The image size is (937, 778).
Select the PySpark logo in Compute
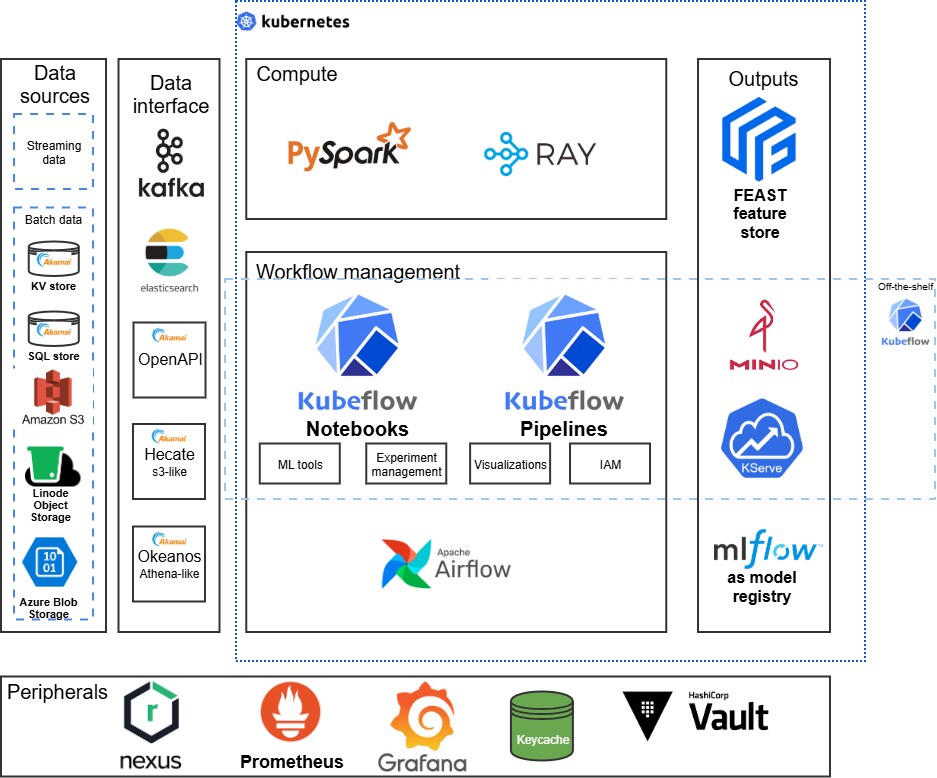(349, 146)
